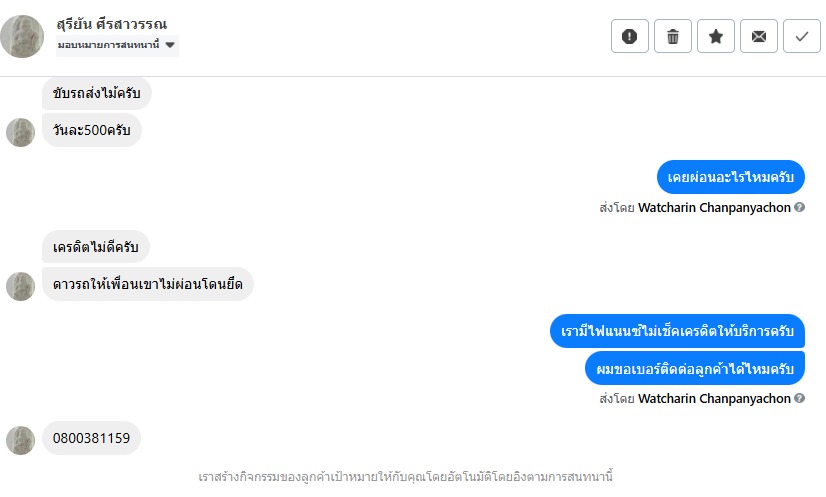
Task: Mark conversation unread with envelope icon
Action: [758, 36]
